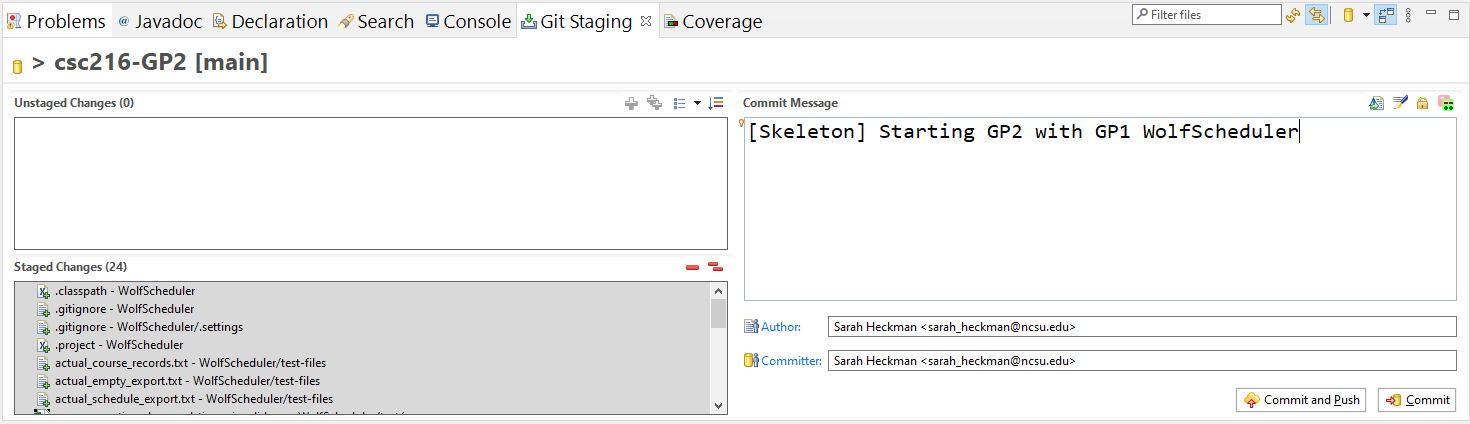
Task: Click Add selected files to index icon
Action: [x=631, y=103]
